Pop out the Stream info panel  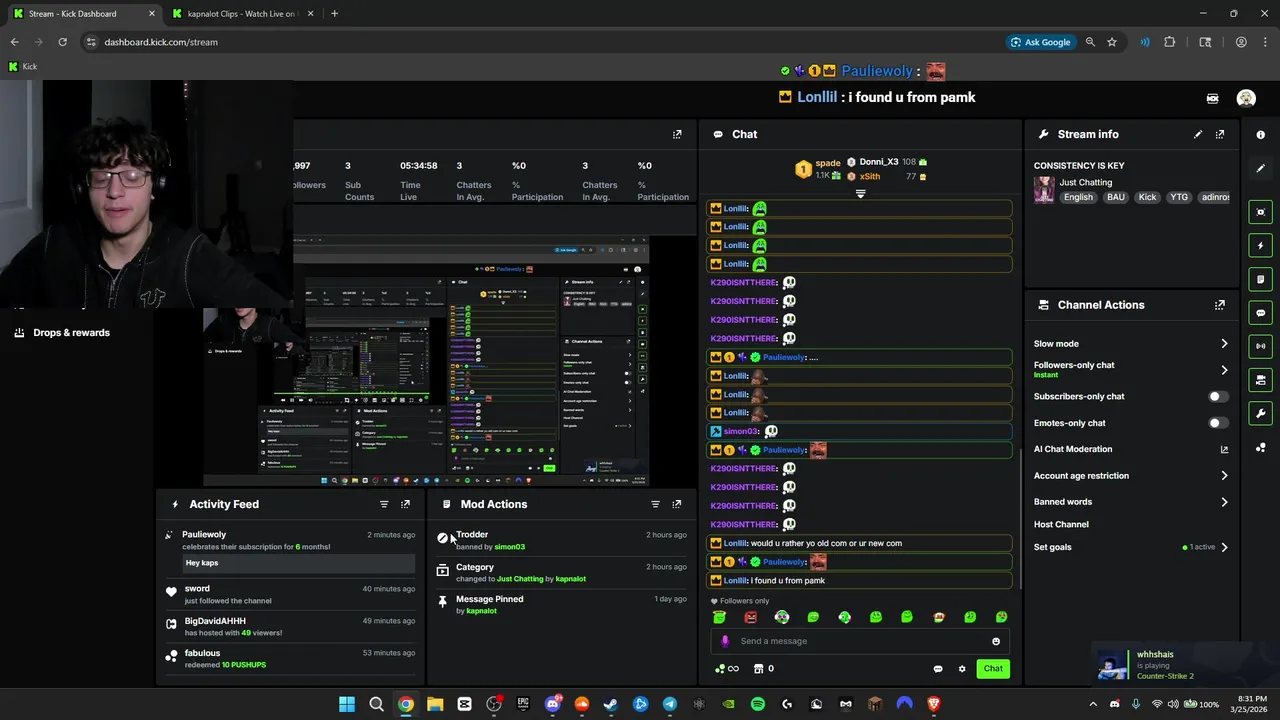pyautogui.click(x=1220, y=134)
